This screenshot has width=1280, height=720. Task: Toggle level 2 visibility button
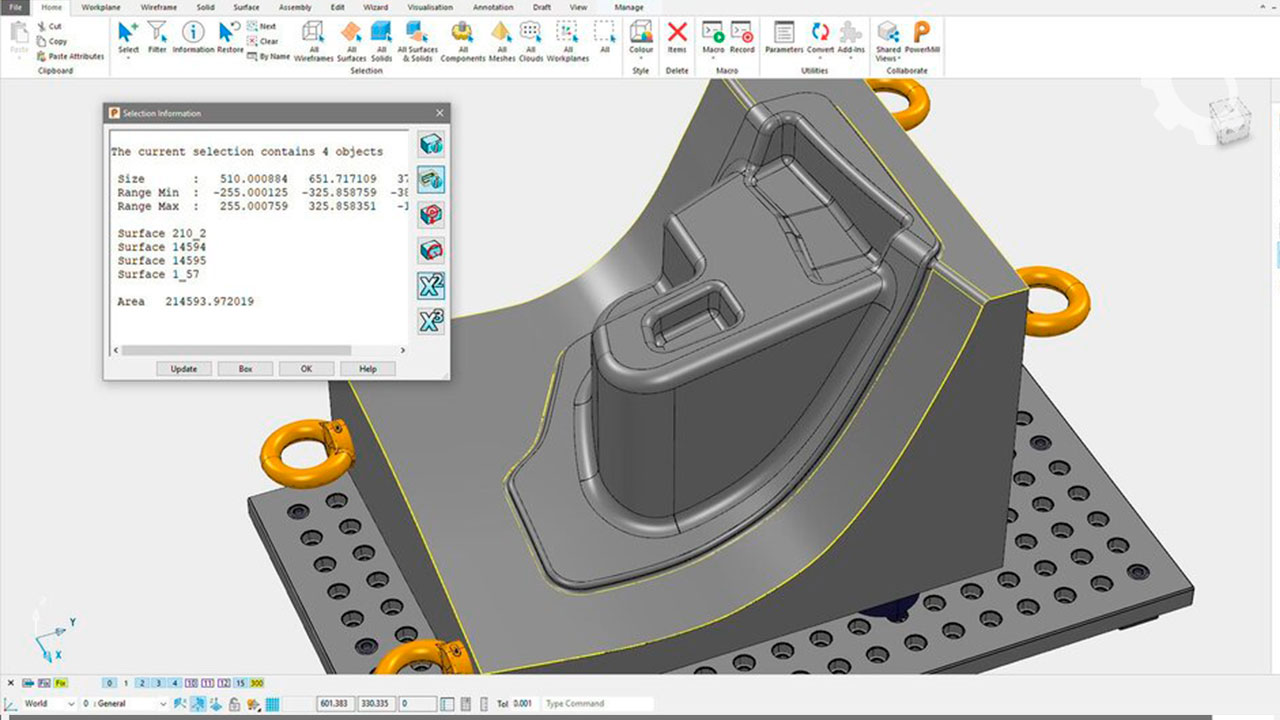point(142,683)
